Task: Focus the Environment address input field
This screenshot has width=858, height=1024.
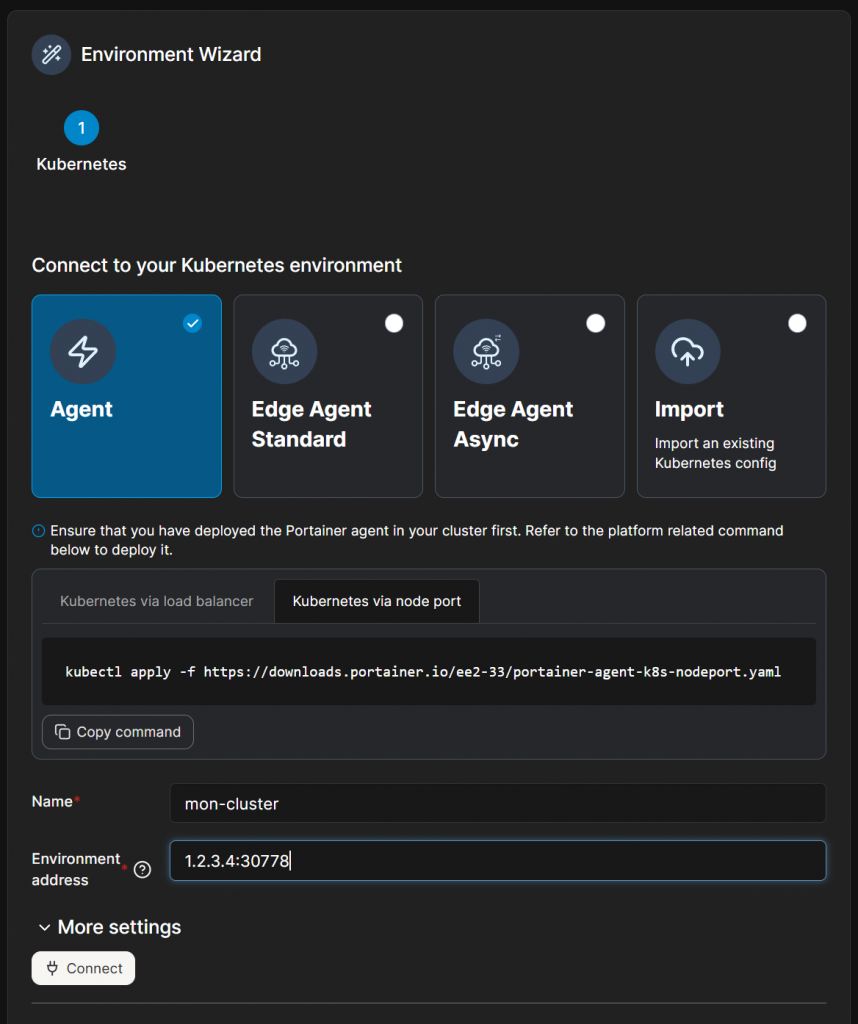Action: [497, 861]
